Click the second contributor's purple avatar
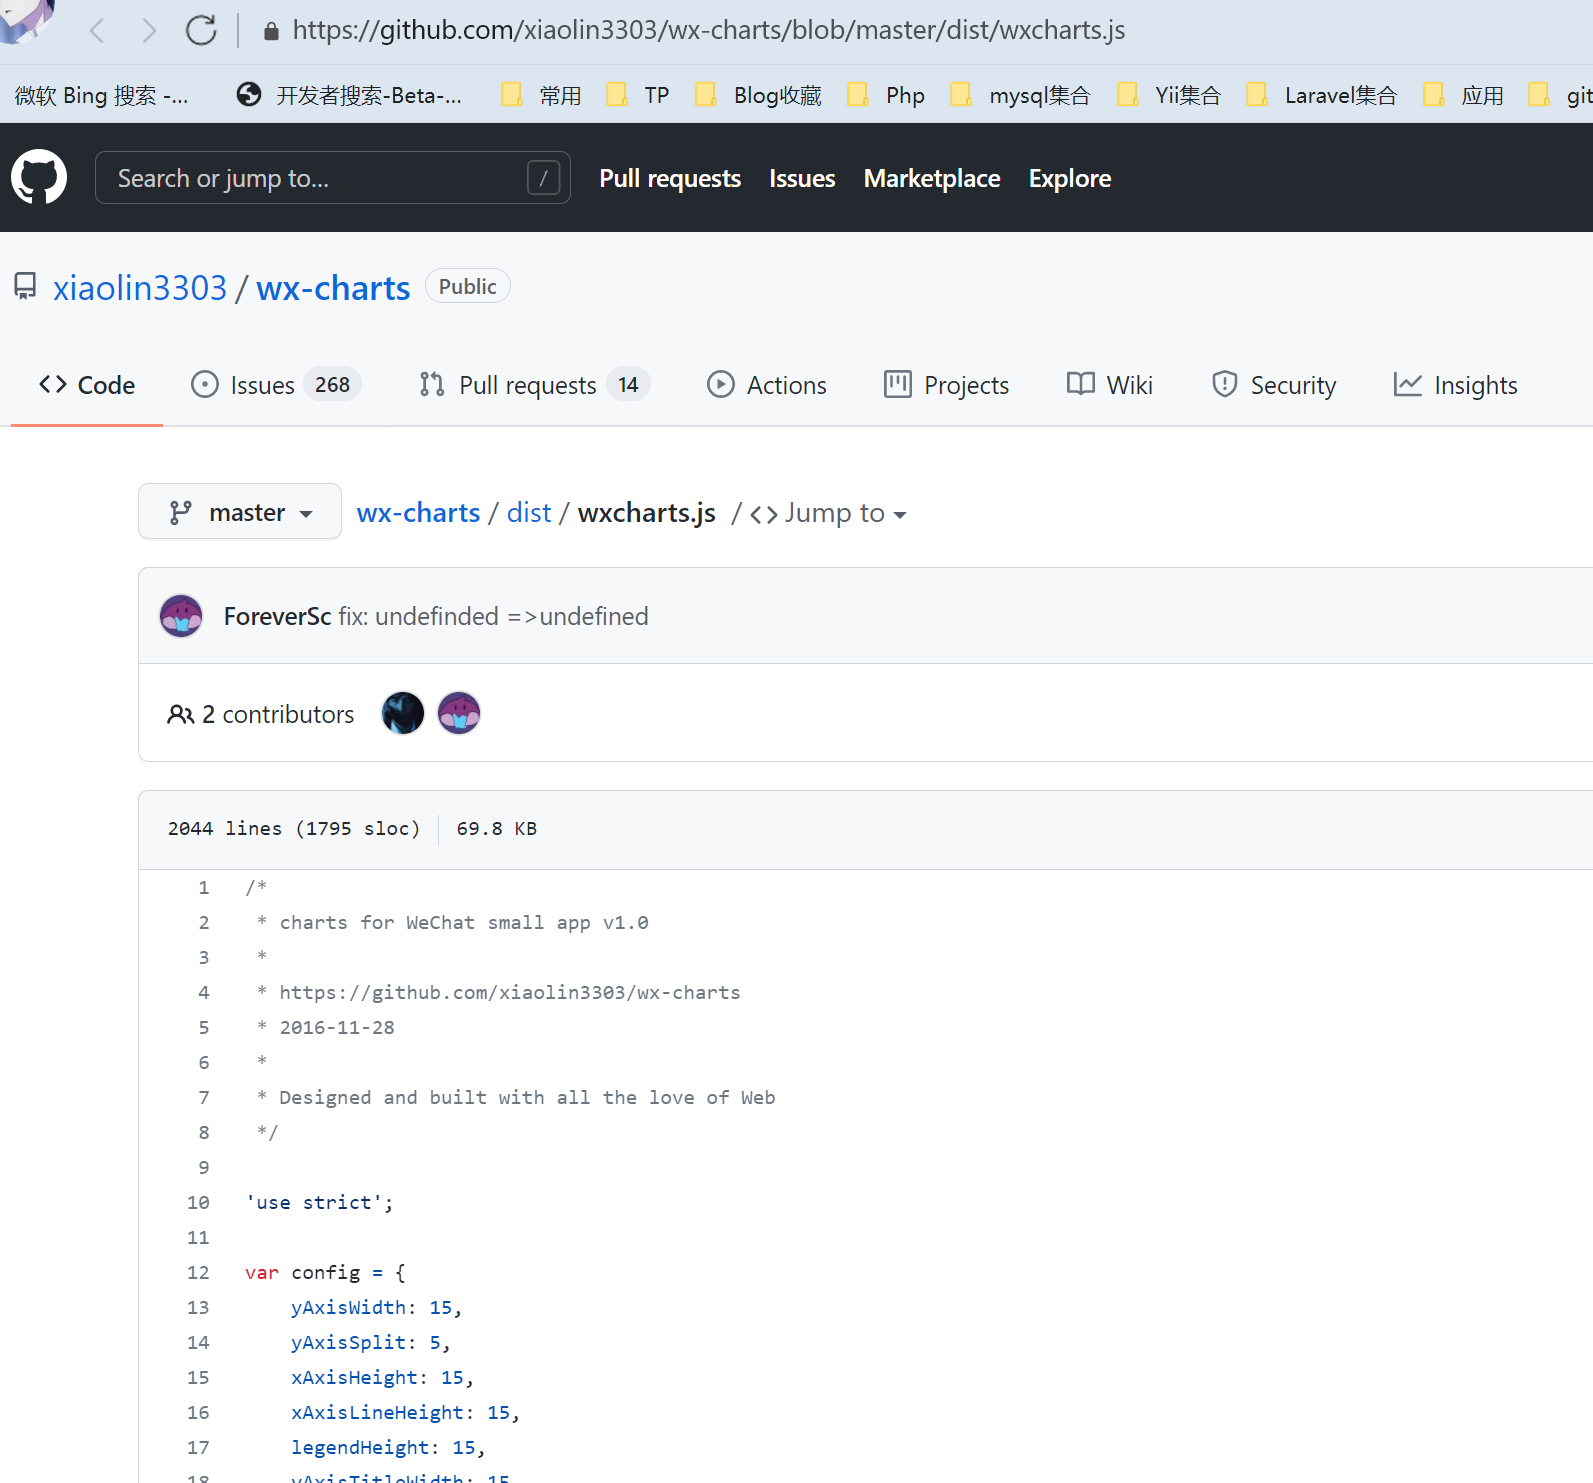 click(x=459, y=714)
